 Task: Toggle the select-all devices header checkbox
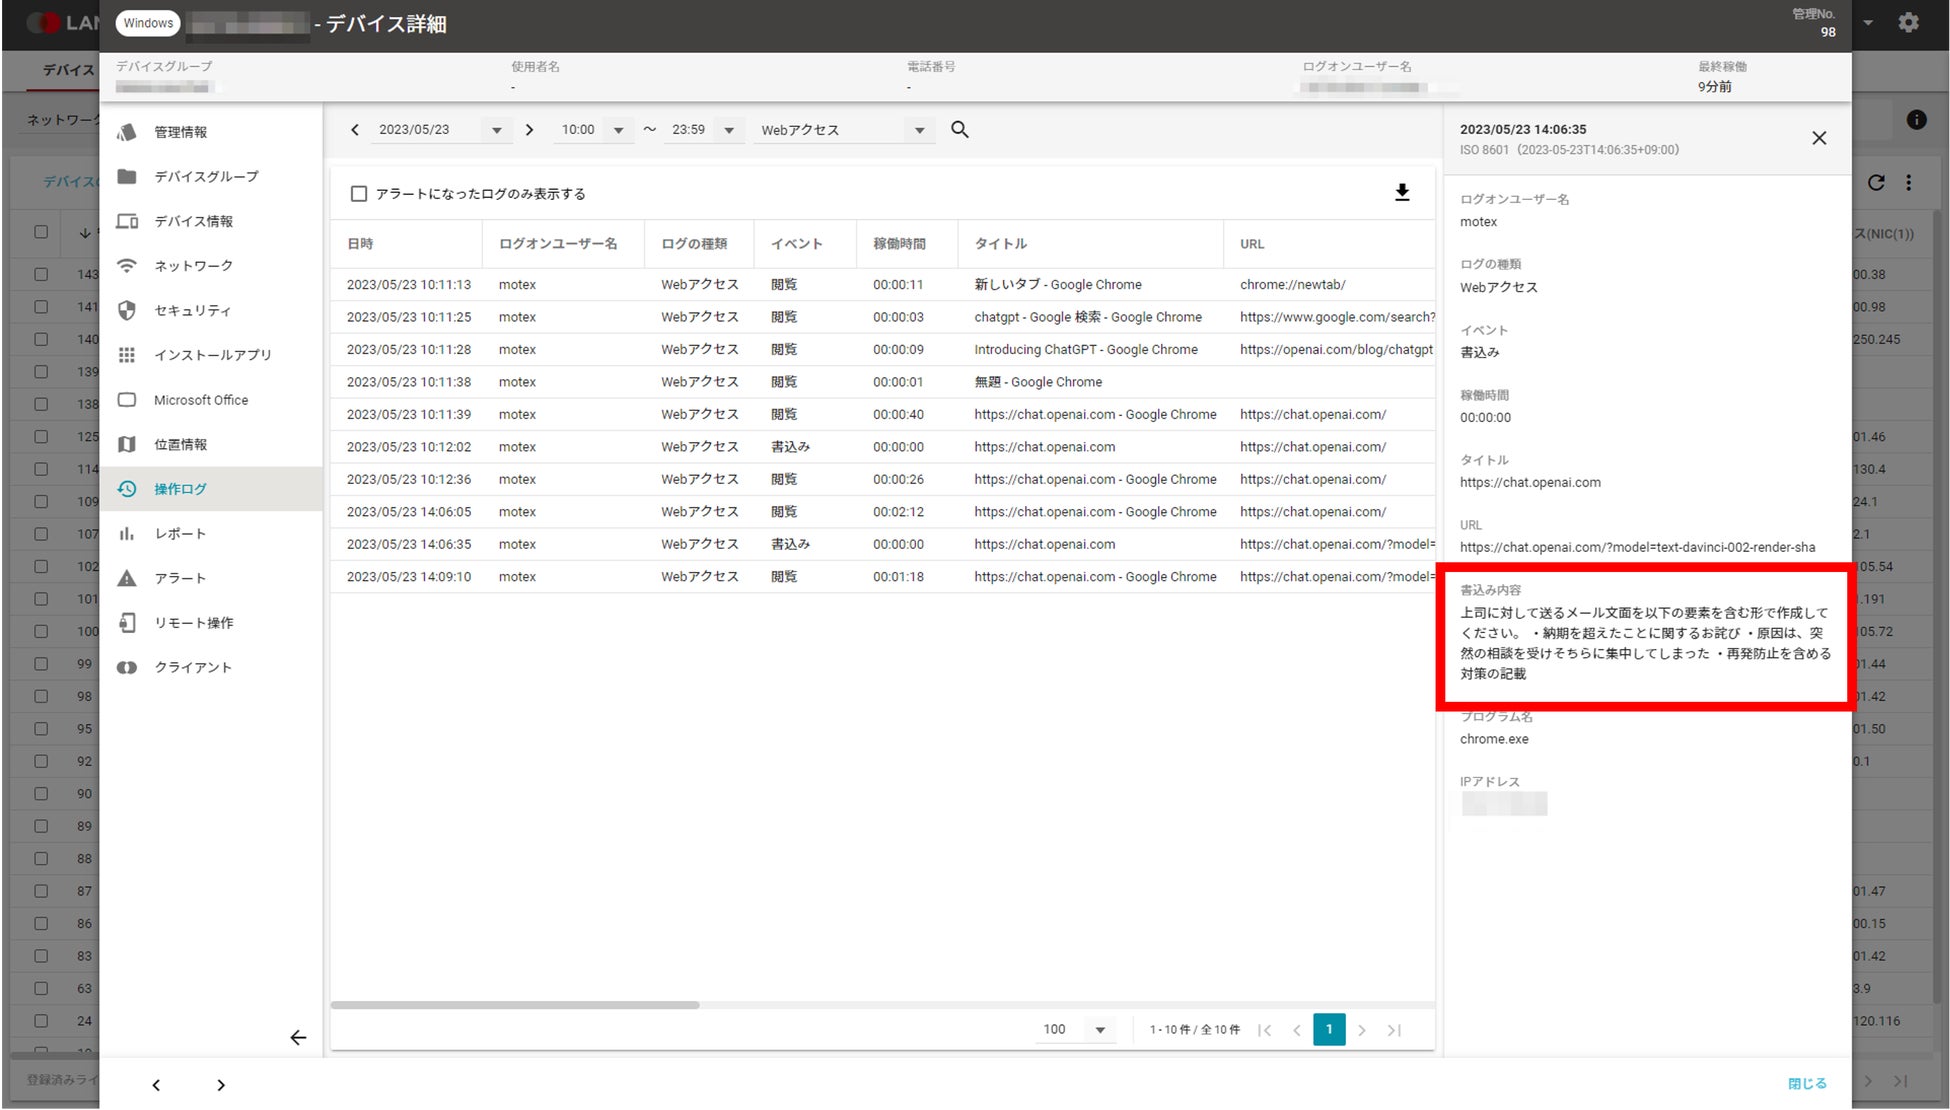41,232
